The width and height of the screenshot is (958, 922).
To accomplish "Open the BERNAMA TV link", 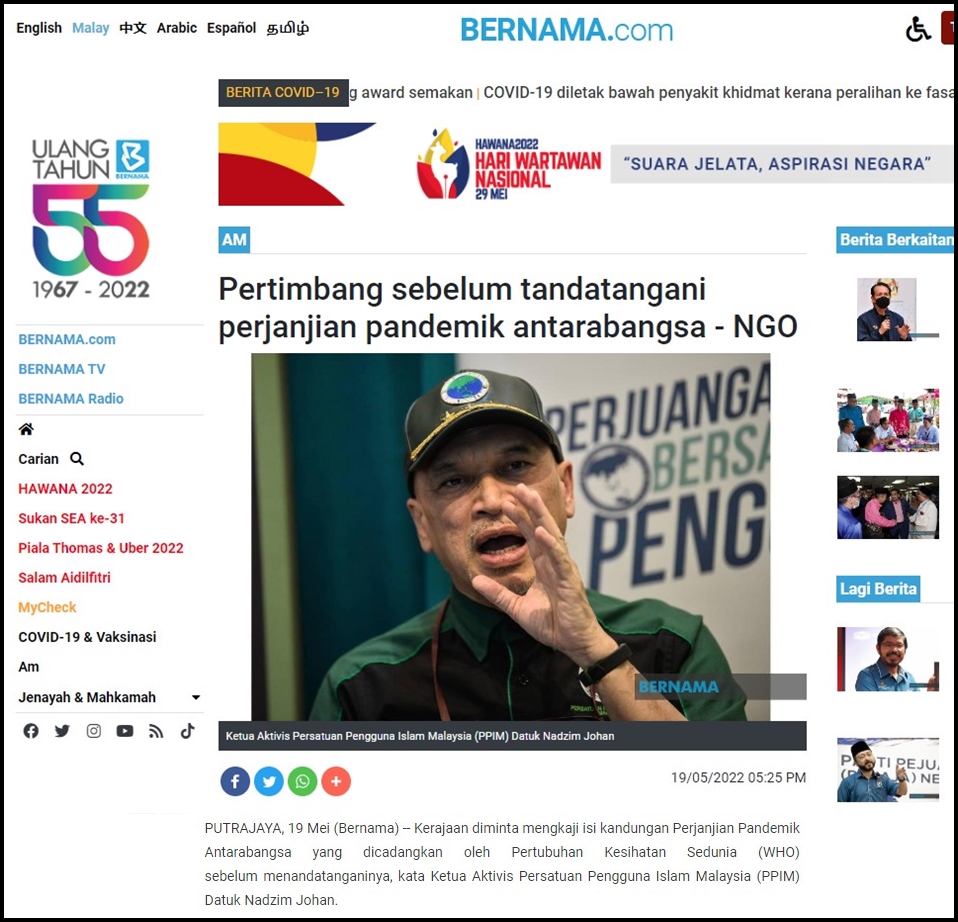I will (x=62, y=369).
